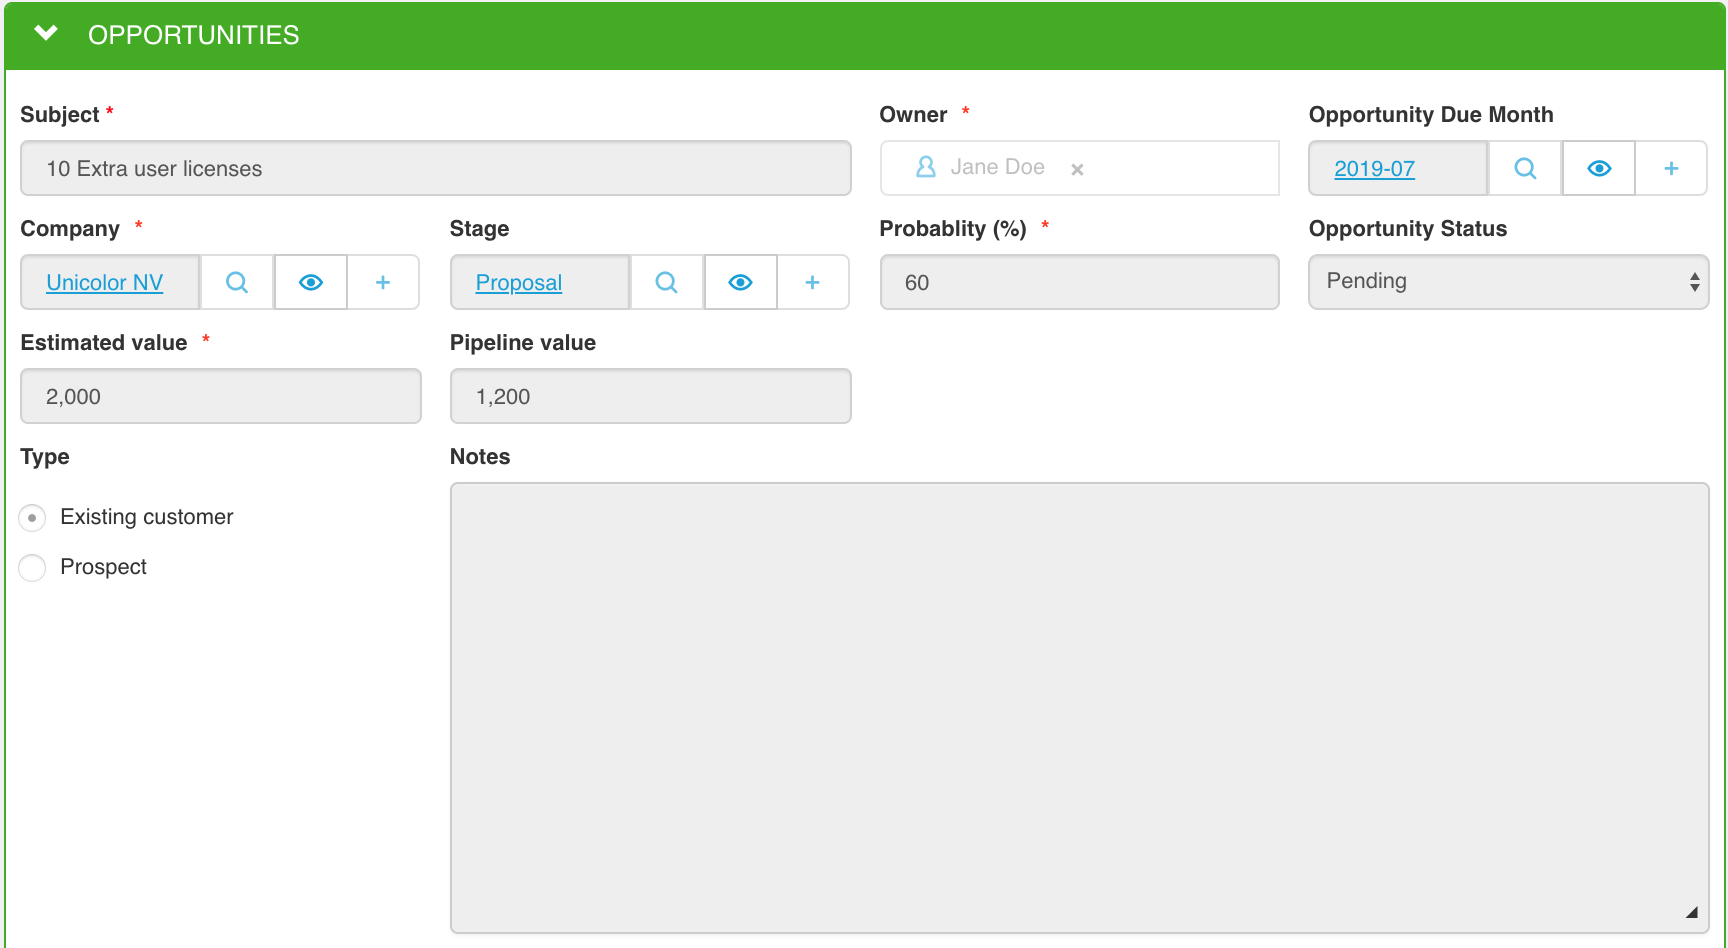The image size is (1728, 948).
Task: Open the 2019-07 due month link
Action: coord(1374,169)
